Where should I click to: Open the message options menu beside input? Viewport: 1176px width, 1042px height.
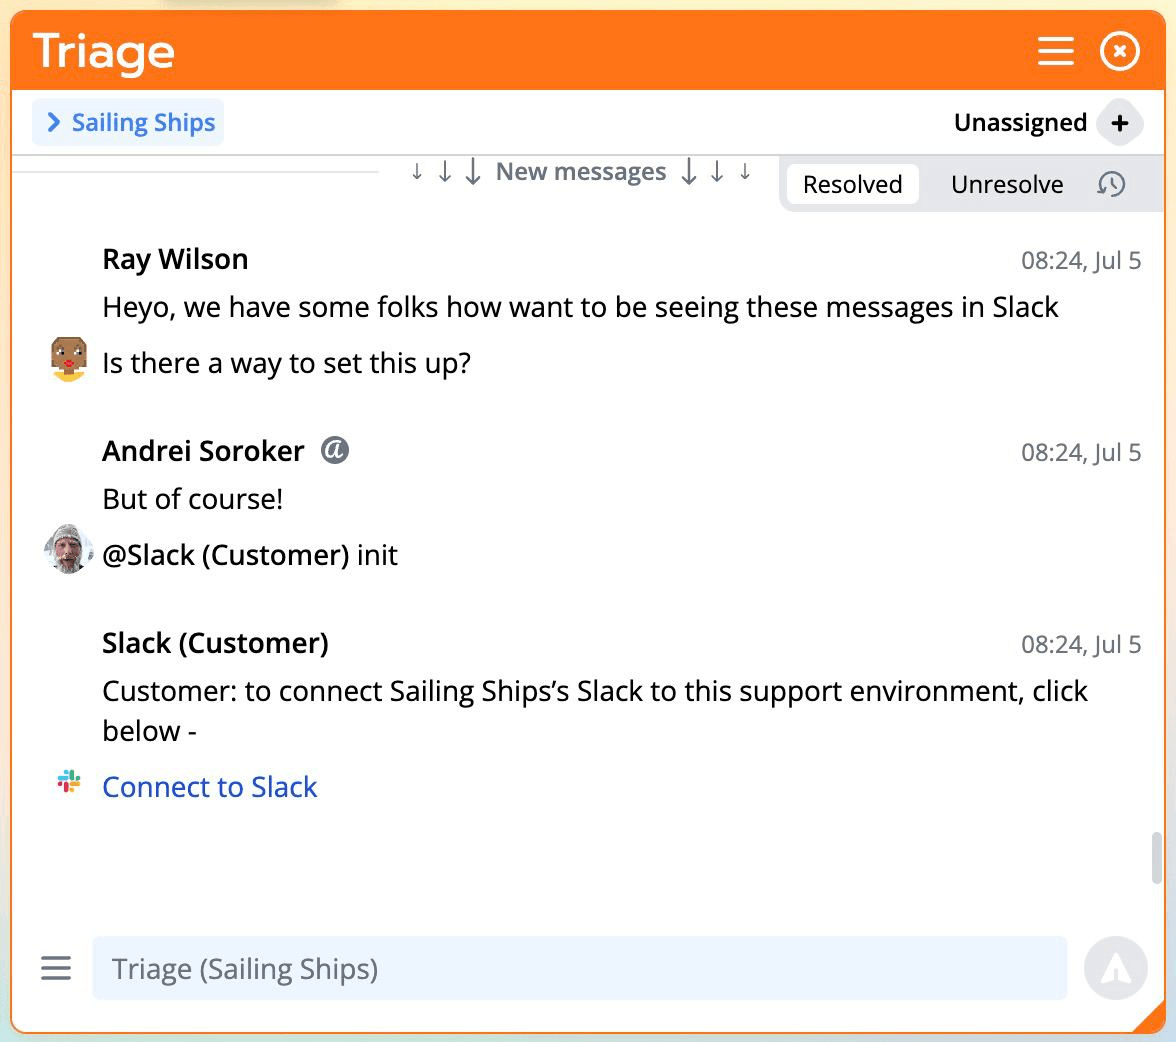tap(56, 968)
